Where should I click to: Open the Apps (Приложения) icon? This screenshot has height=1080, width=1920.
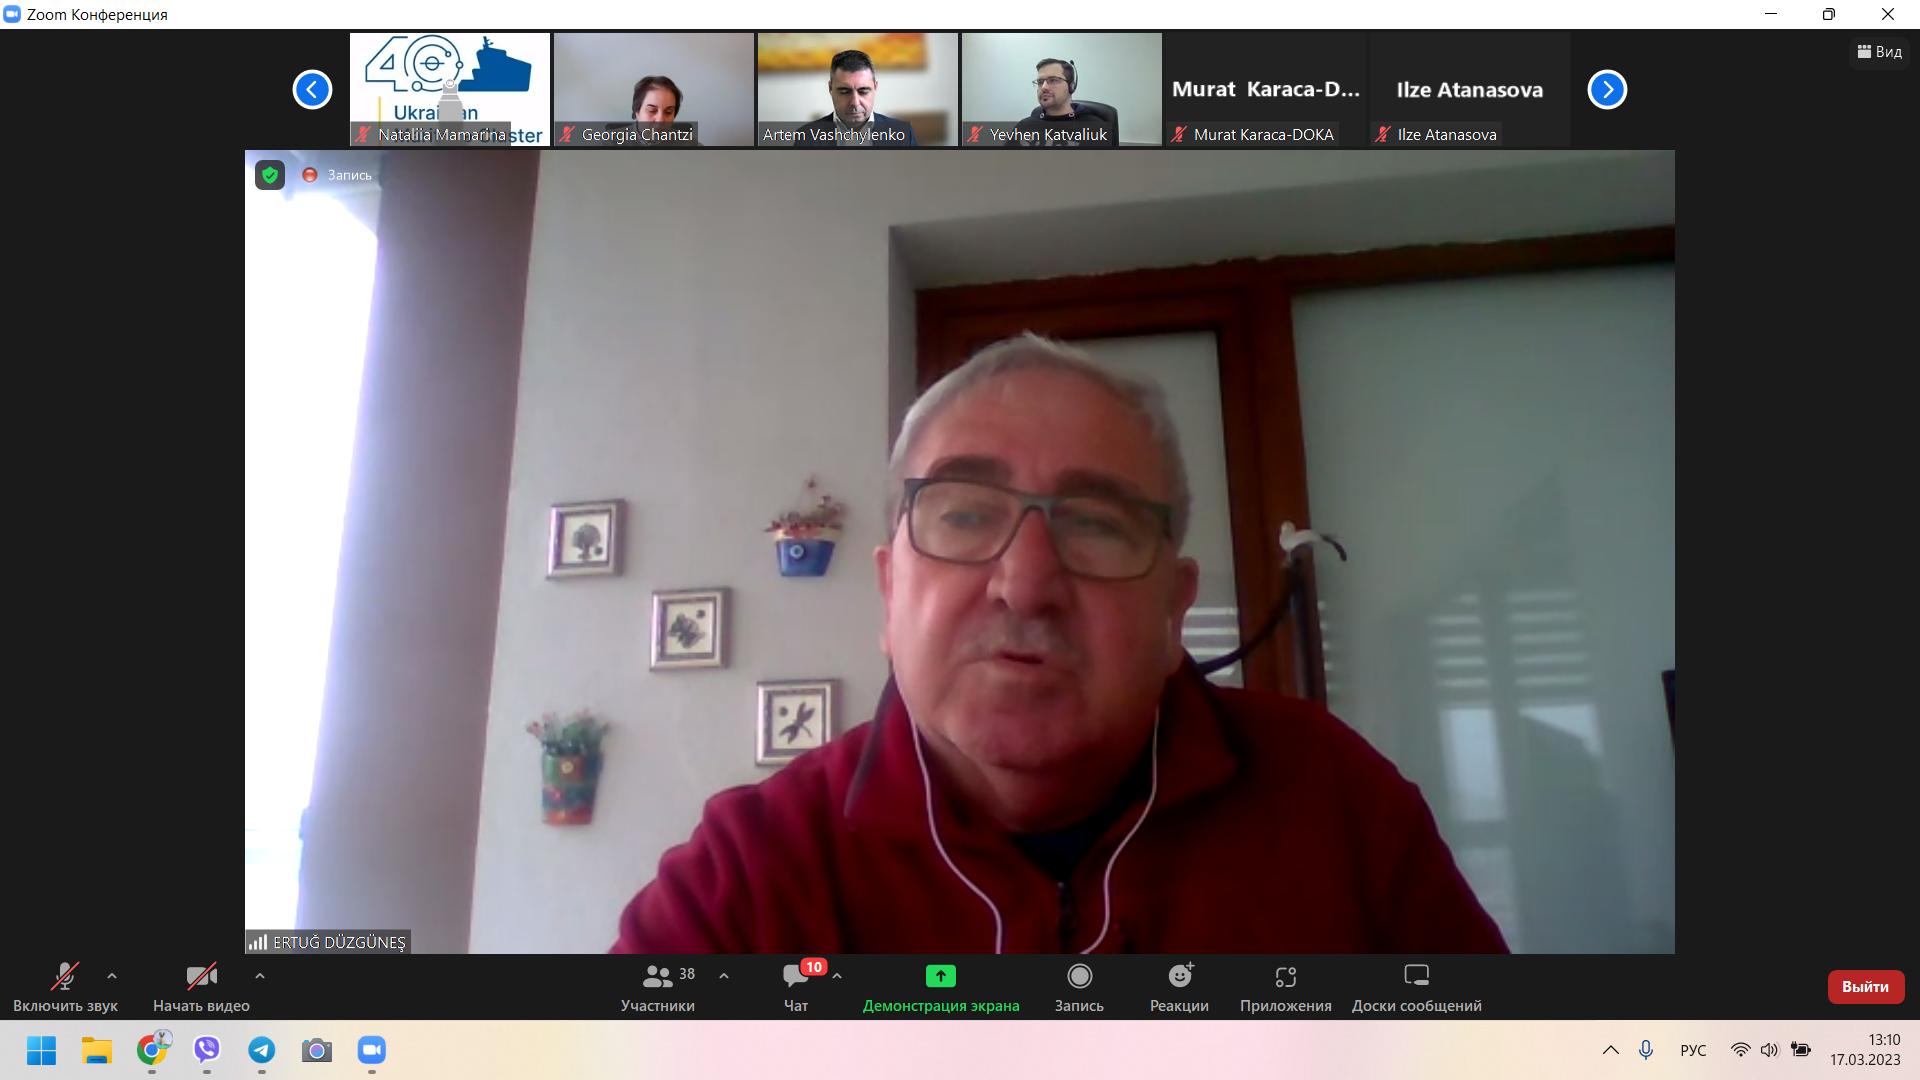point(1285,977)
